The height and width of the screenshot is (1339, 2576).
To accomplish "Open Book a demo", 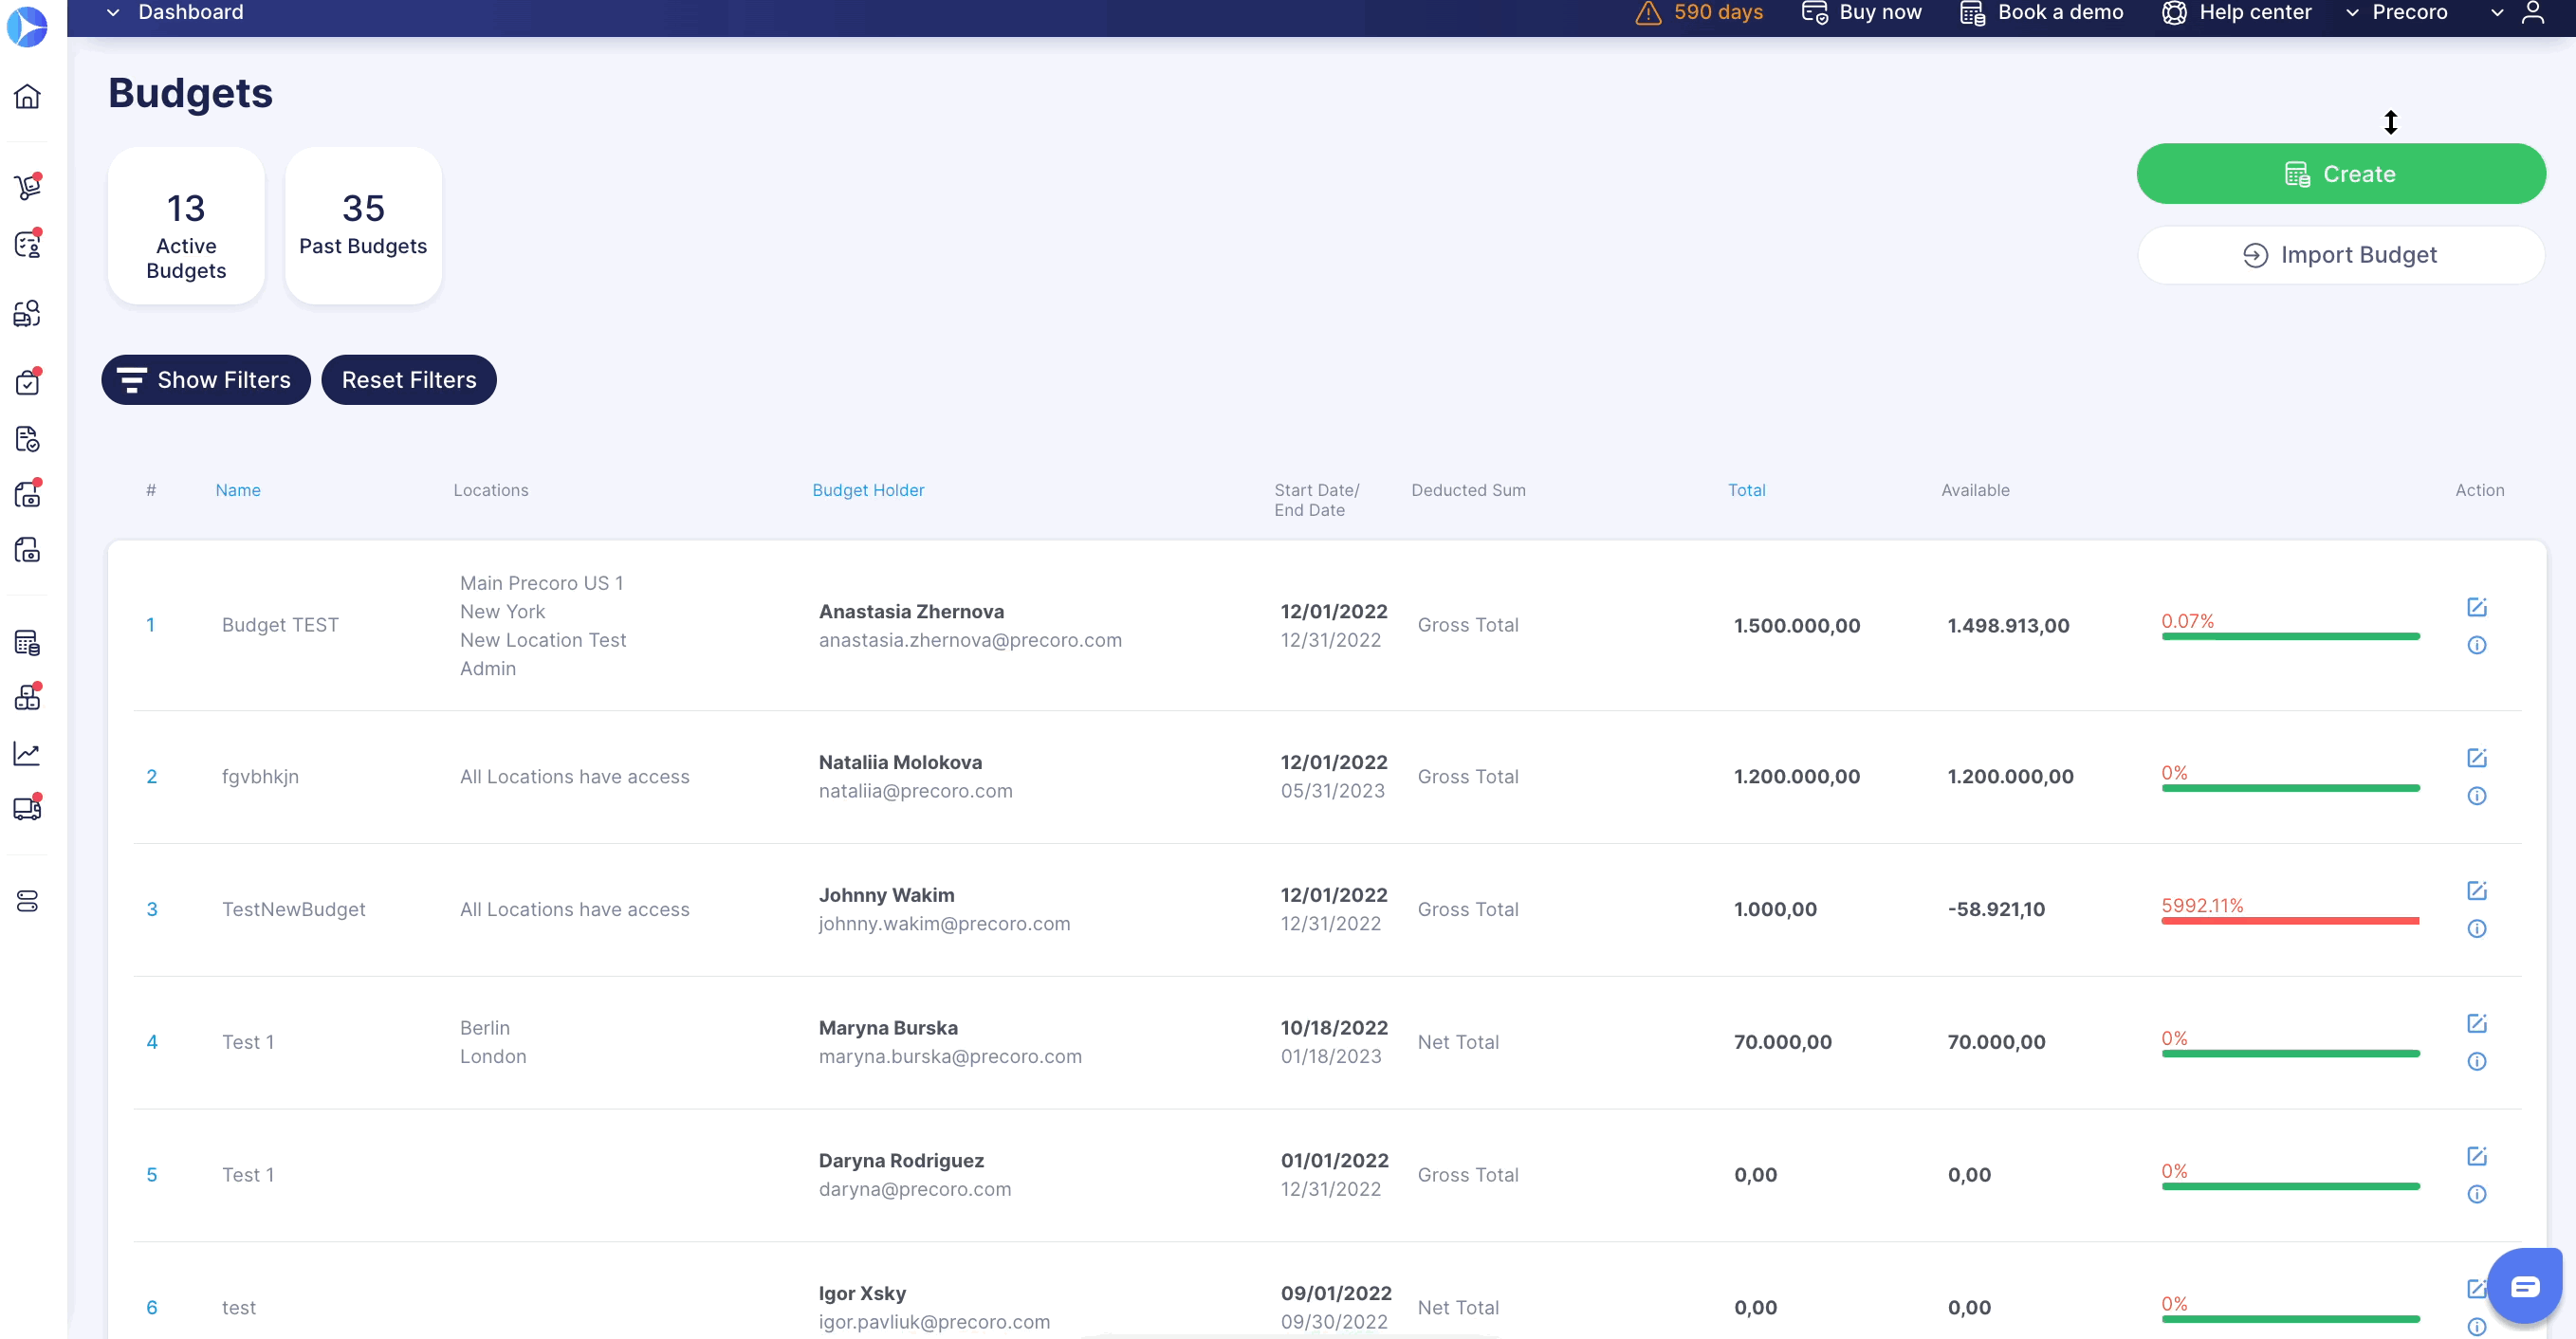I will click(2042, 12).
